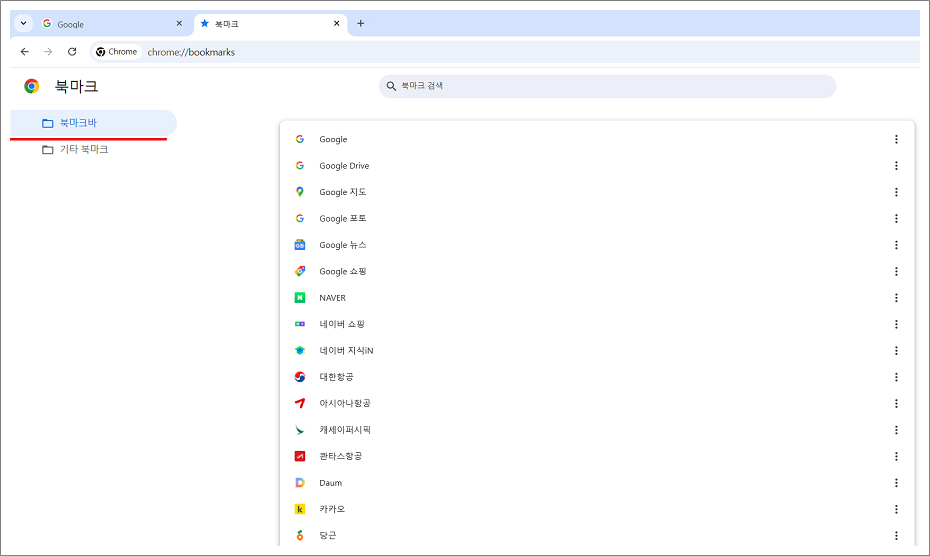The width and height of the screenshot is (930, 556).
Task: Open more options for 당근 bookmark
Action: [x=896, y=535]
